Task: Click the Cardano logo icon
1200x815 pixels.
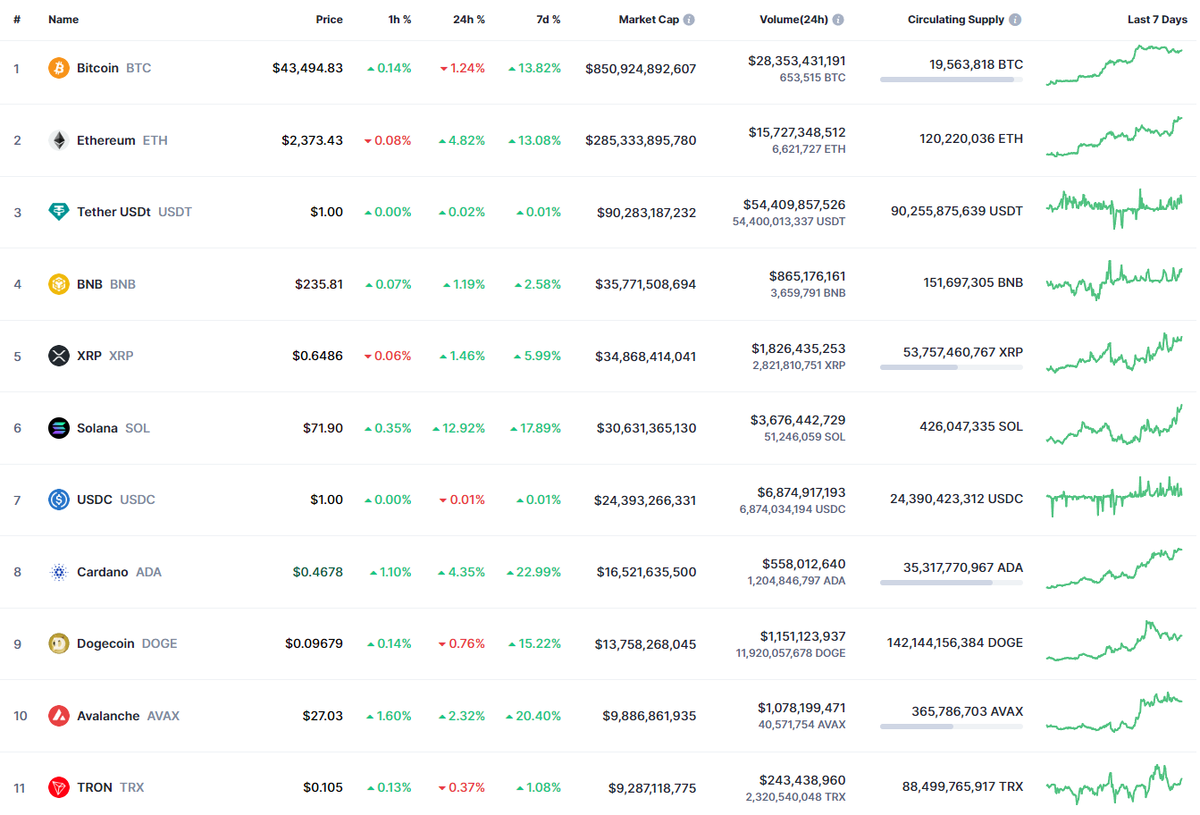Action: tap(59, 572)
